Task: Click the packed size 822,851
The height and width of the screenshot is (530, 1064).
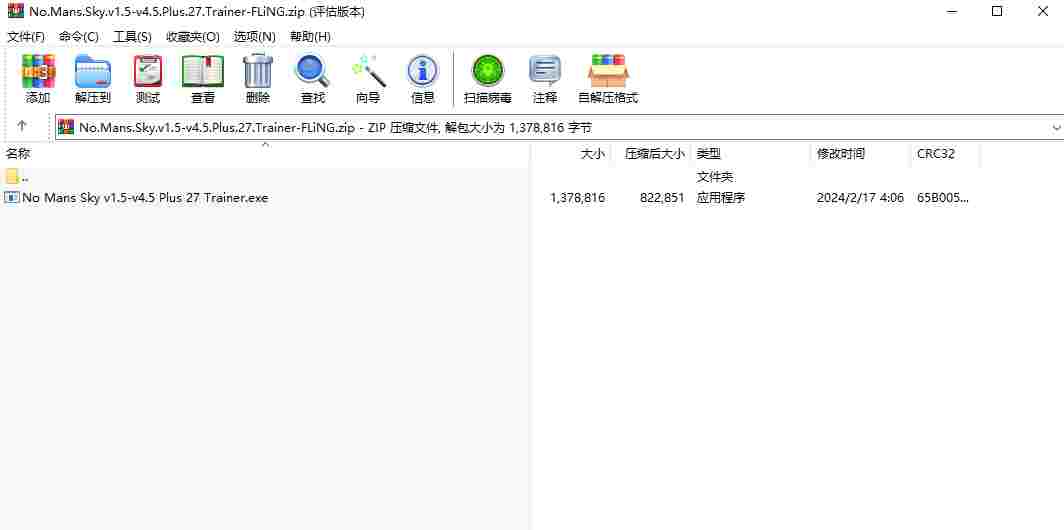Action: (662, 198)
